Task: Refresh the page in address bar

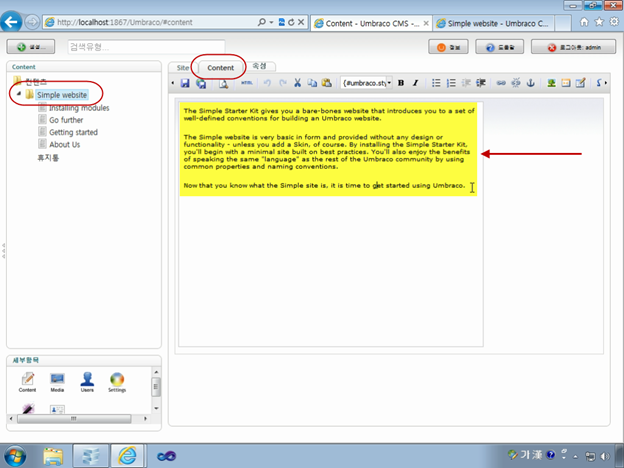Action: (x=291, y=22)
